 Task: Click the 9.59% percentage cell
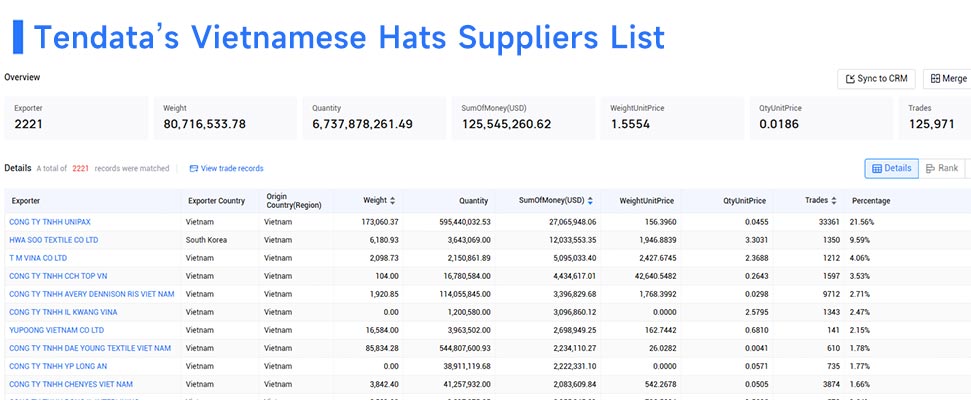(860, 240)
